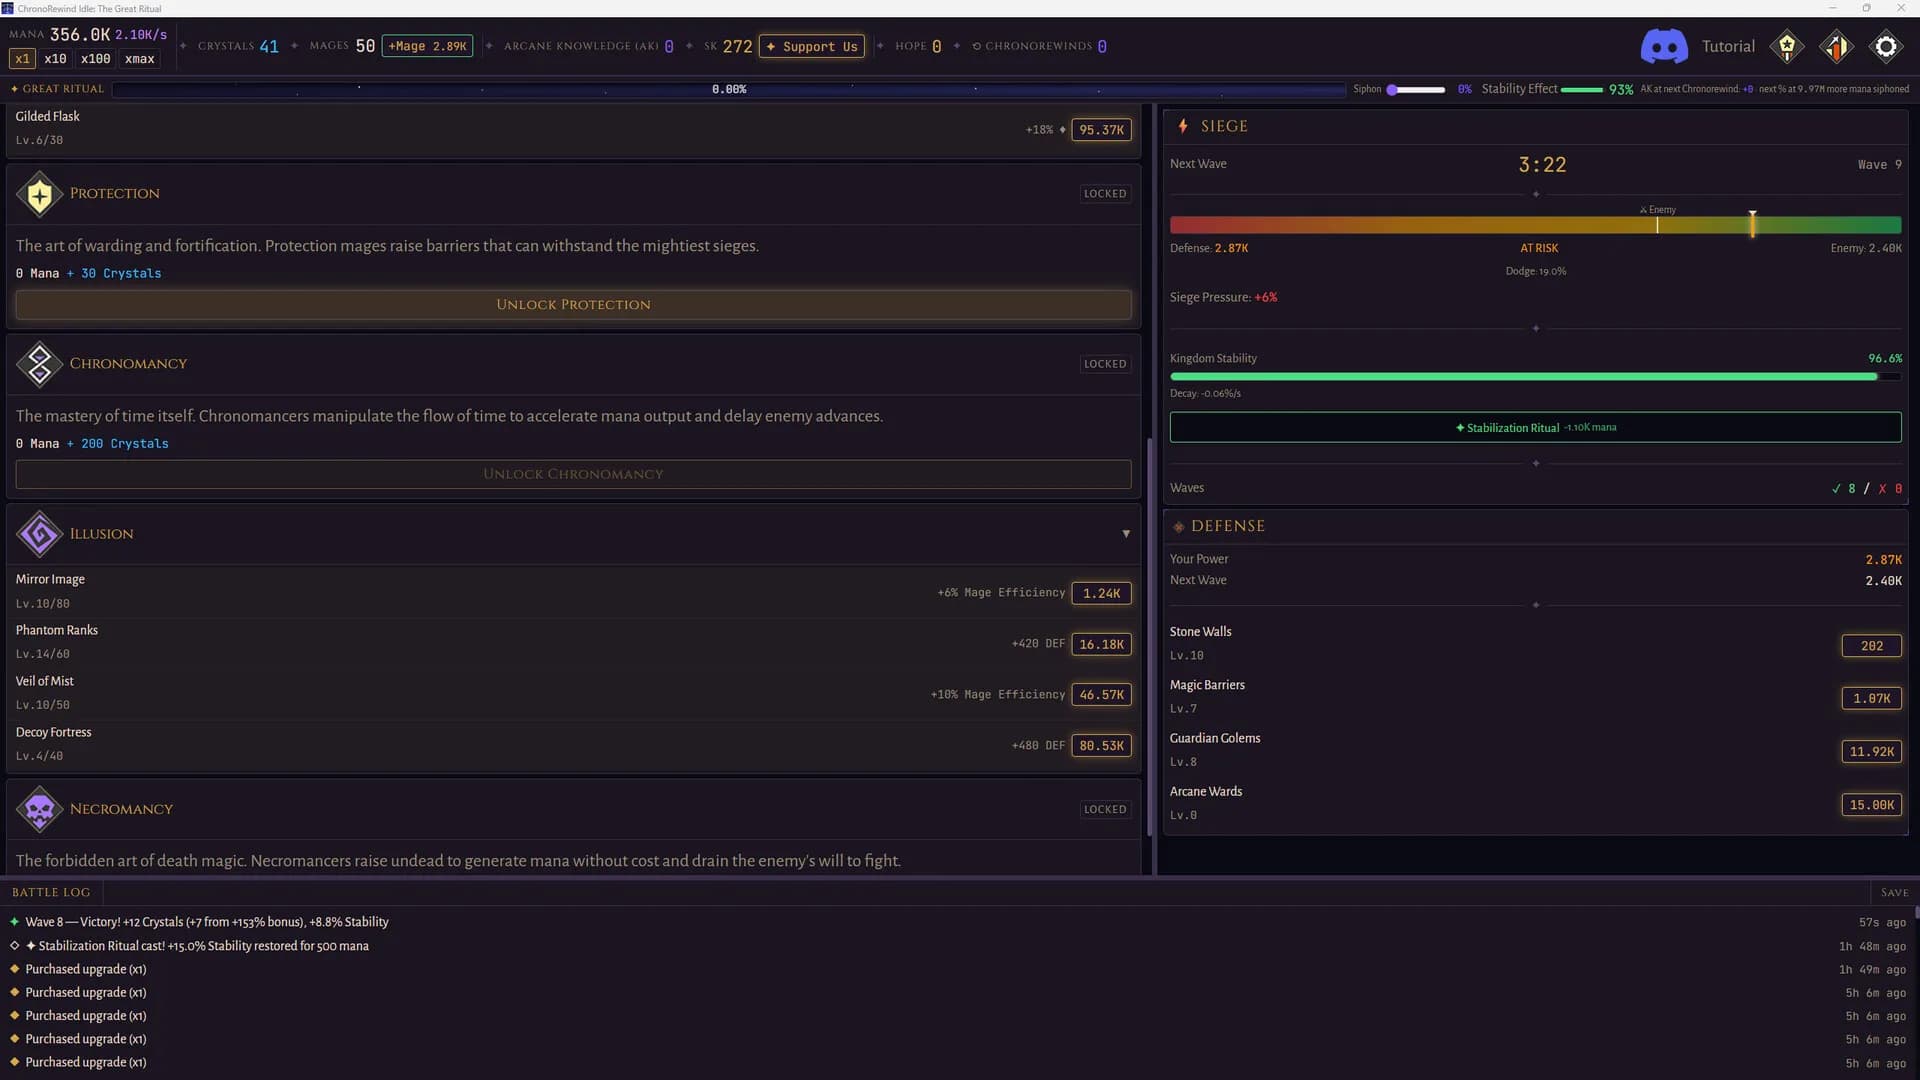Screen dimensions: 1920x1080
Task: Buy Mirror Image upgrade for 1.24K
Action: (x=1101, y=593)
